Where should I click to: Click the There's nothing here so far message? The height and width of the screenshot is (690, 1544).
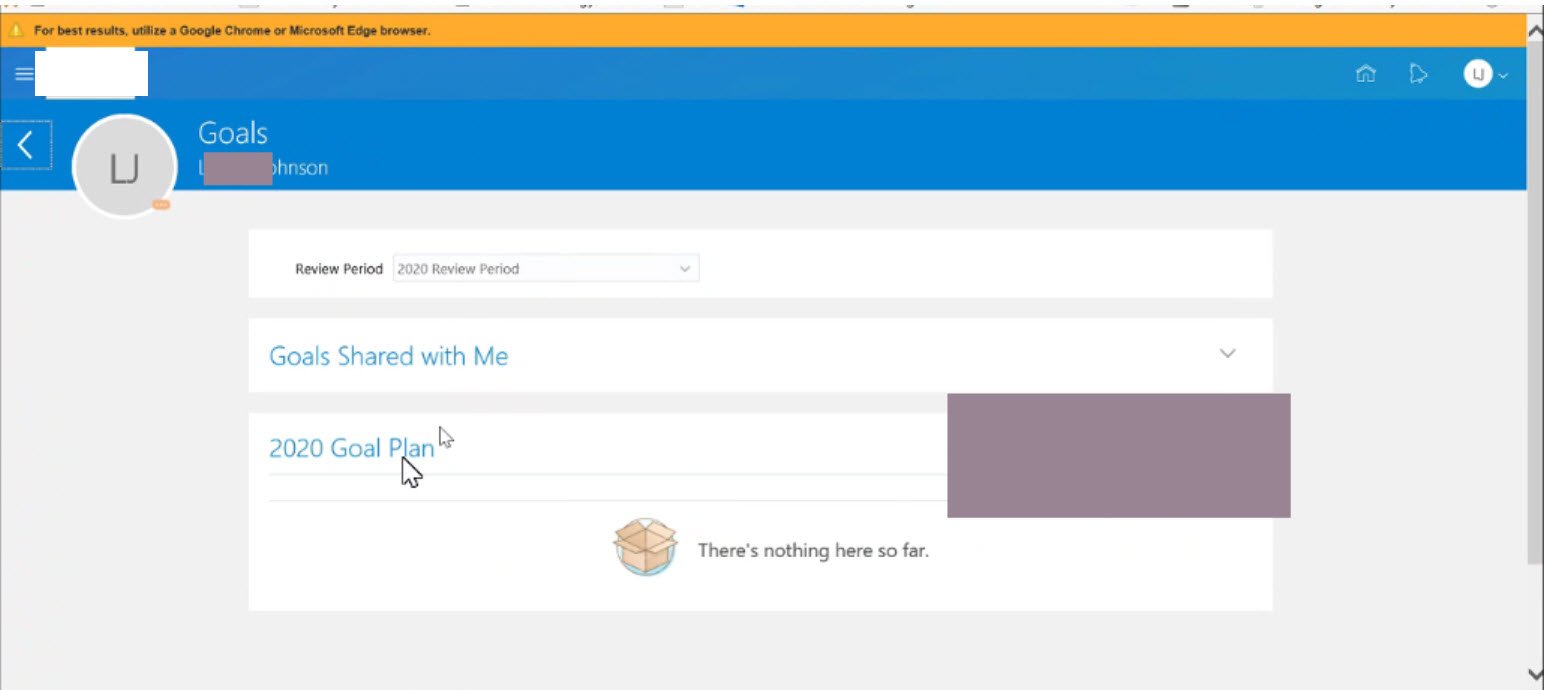[813, 550]
